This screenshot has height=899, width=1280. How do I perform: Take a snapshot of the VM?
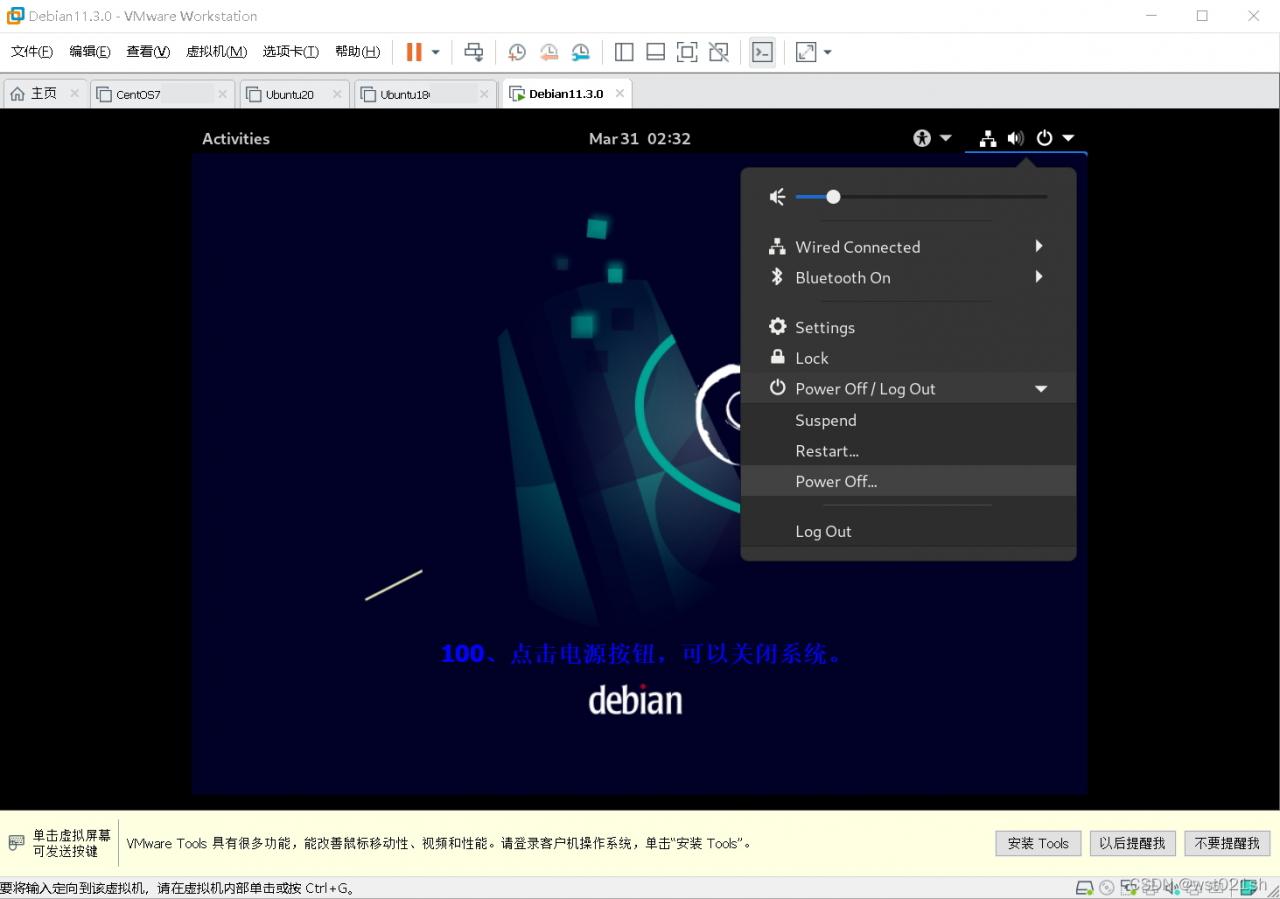(517, 52)
